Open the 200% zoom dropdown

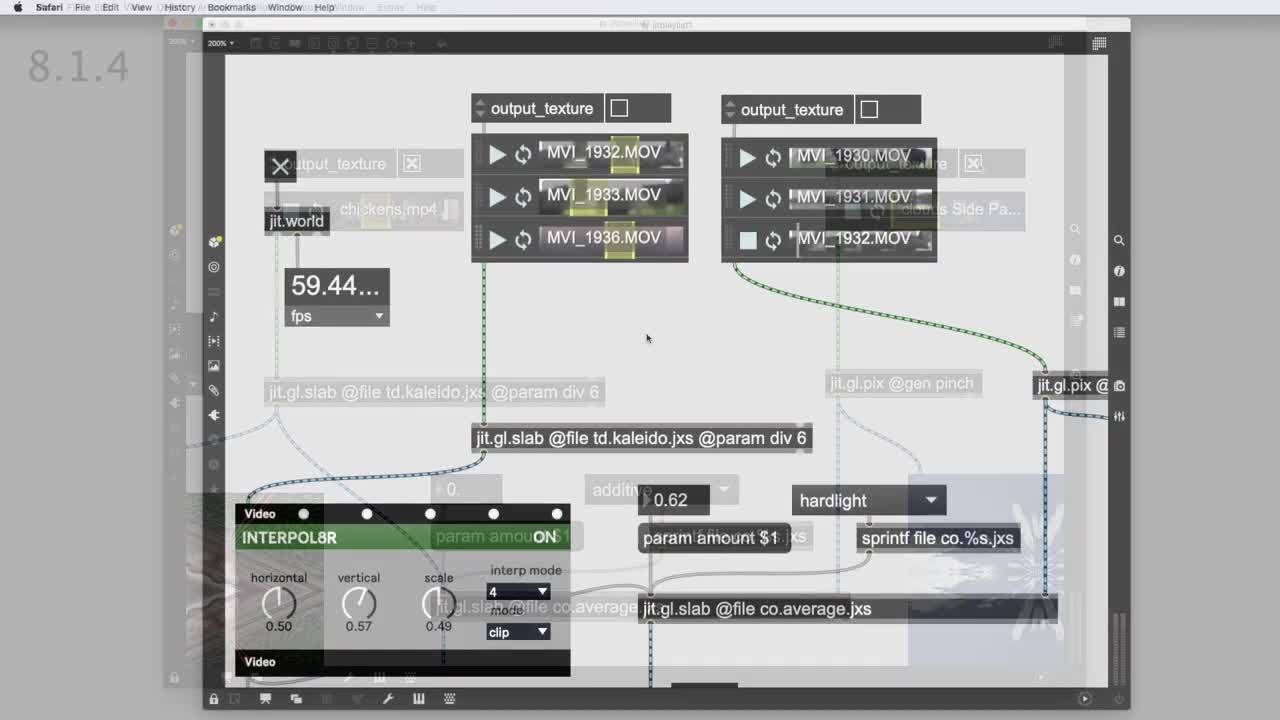221,43
